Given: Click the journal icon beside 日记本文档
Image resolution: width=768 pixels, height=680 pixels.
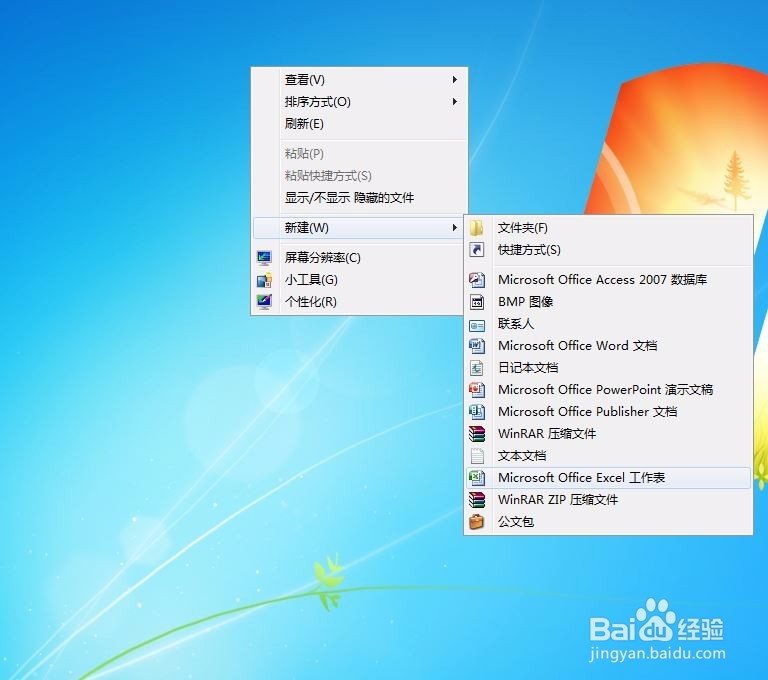Looking at the screenshot, I should tap(477, 368).
